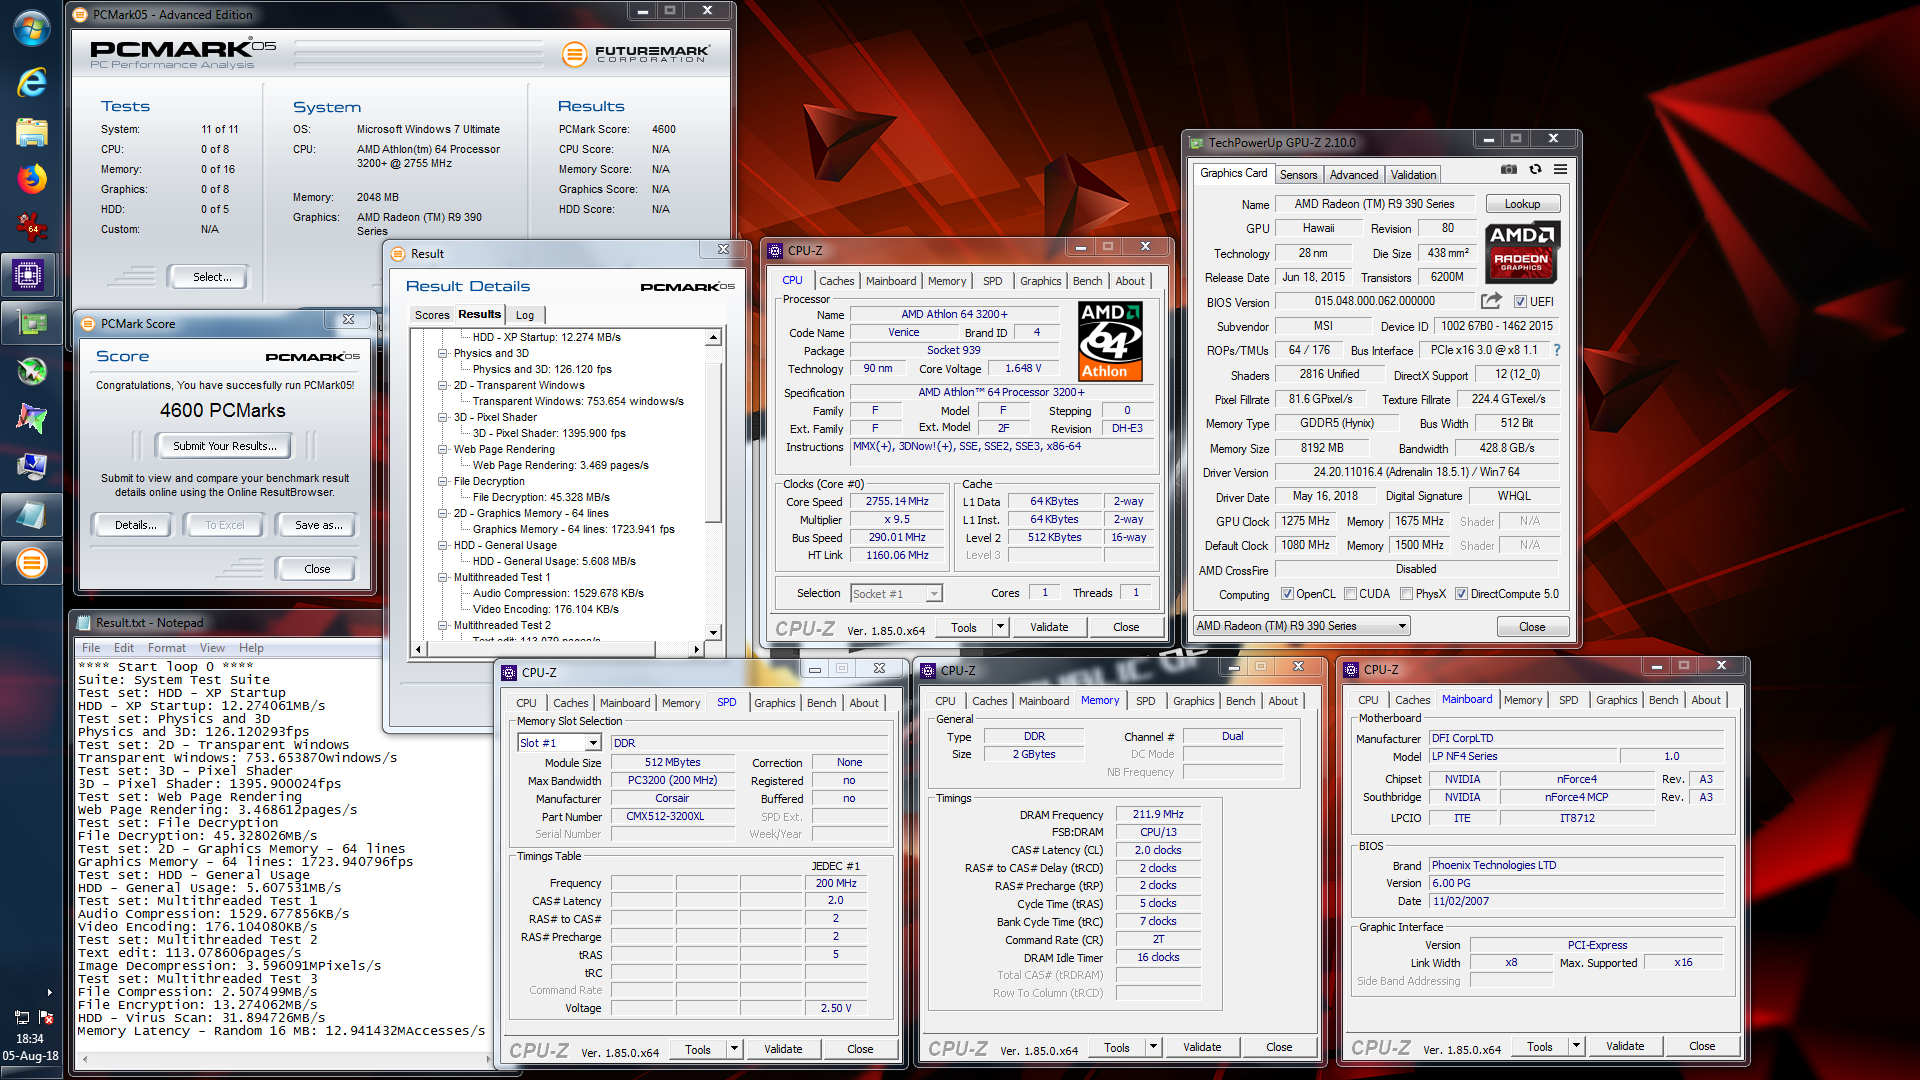Click the Action Center flag tray icon

point(46,1017)
